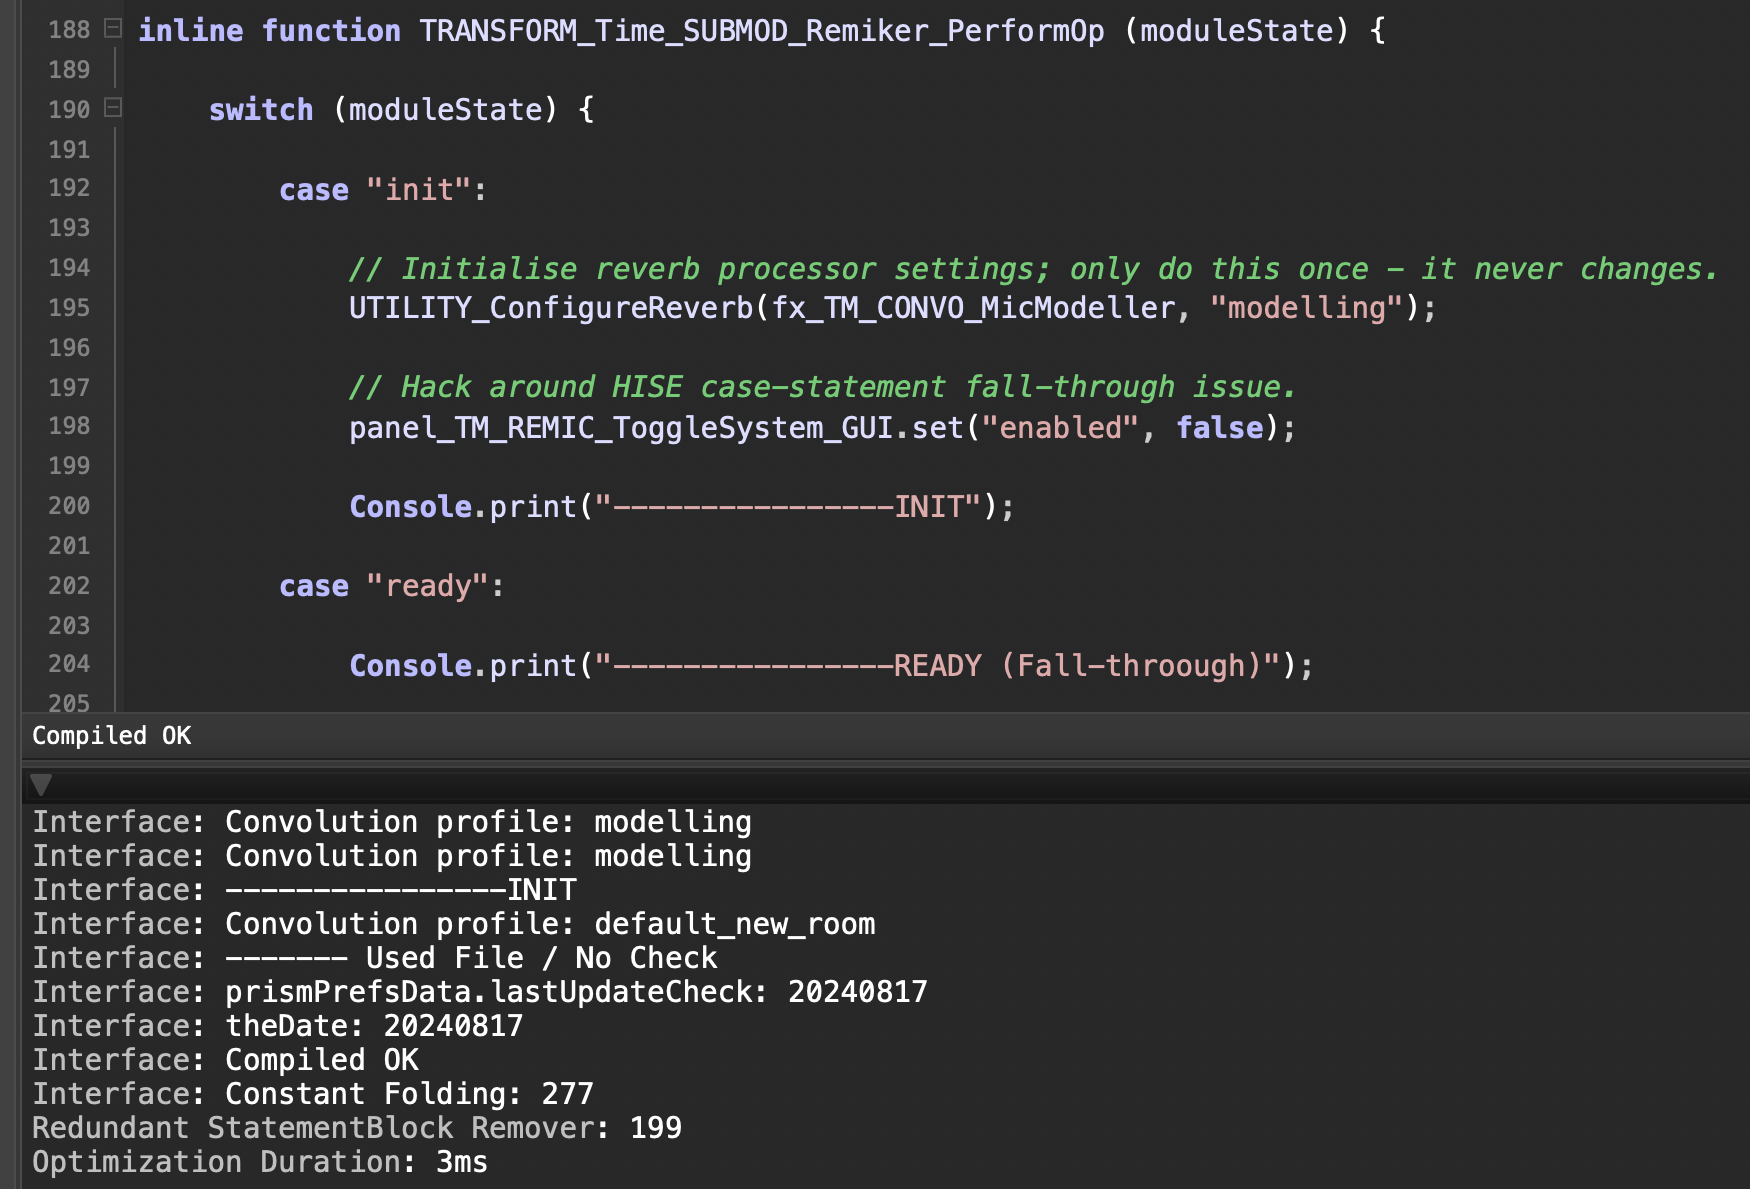The height and width of the screenshot is (1189, 1750).
Task: Click the '(moduleState)' parameter on line 188
Action: [x=1236, y=31]
